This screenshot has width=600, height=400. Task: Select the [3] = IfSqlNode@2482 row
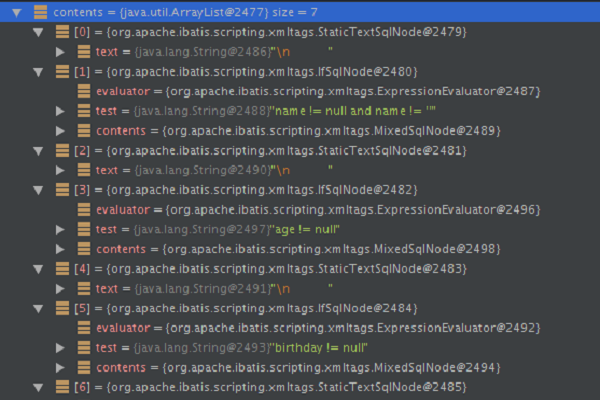point(300,190)
